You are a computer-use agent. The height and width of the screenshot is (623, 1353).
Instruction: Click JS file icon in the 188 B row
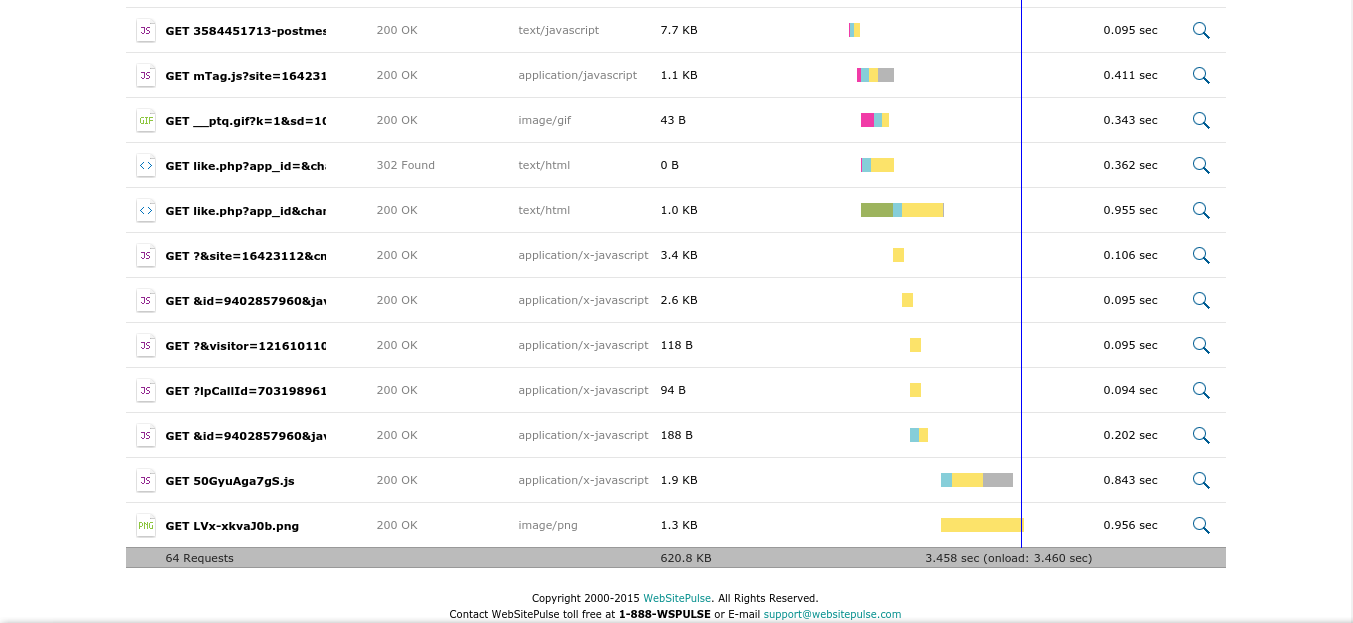[146, 435]
